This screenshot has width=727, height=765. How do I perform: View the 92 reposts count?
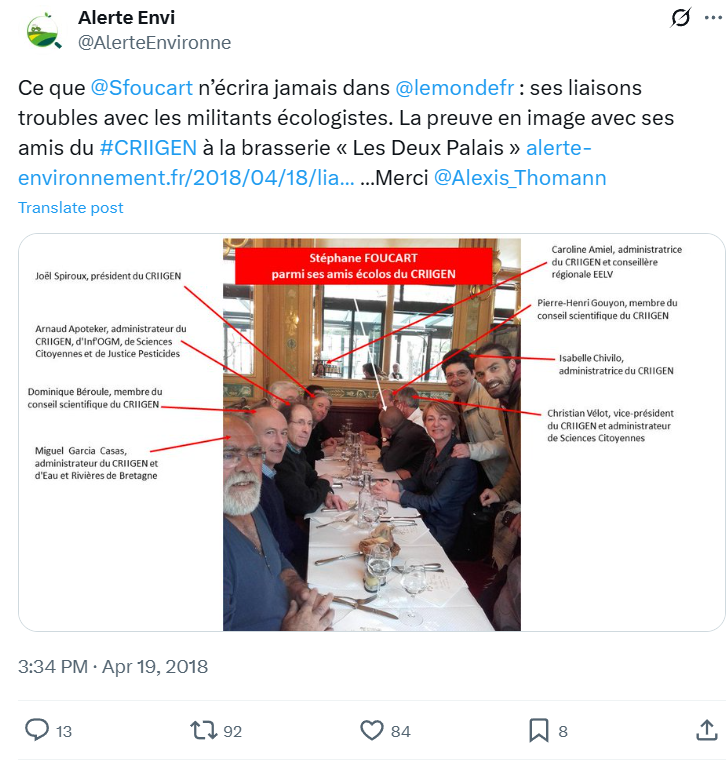tap(233, 731)
